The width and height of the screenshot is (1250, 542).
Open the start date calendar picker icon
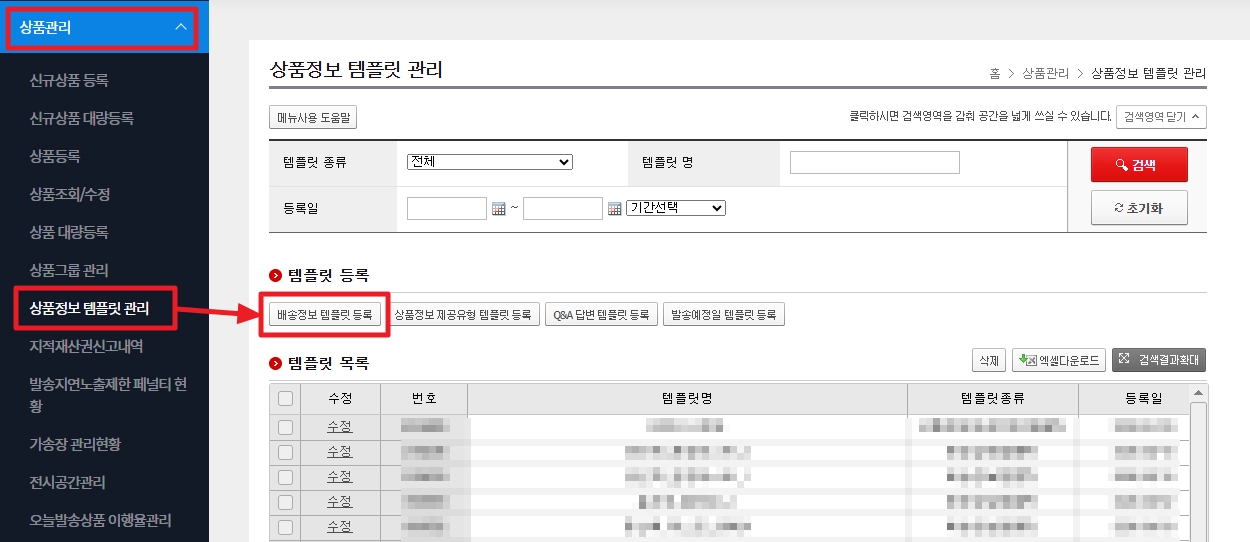[499, 209]
